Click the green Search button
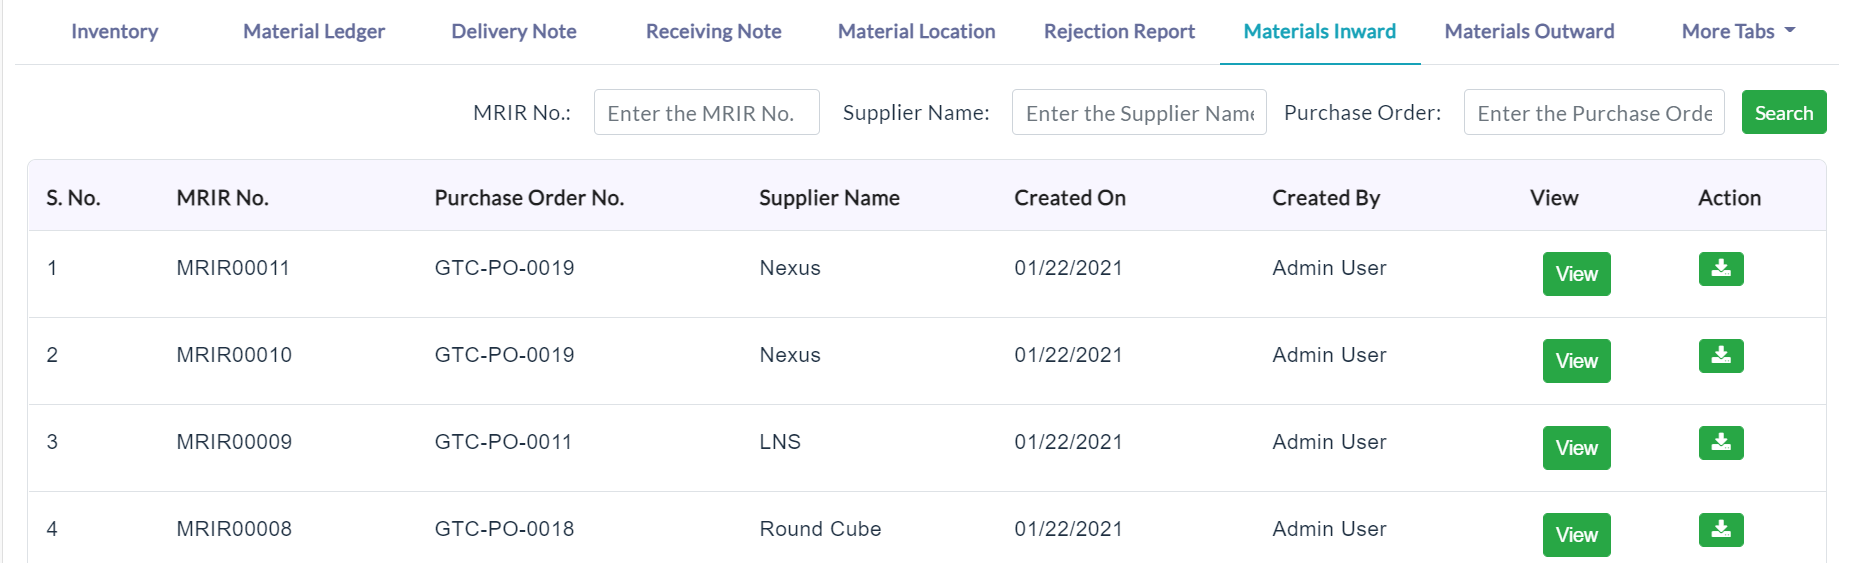Image resolution: width=1850 pixels, height=563 pixels. pyautogui.click(x=1784, y=112)
